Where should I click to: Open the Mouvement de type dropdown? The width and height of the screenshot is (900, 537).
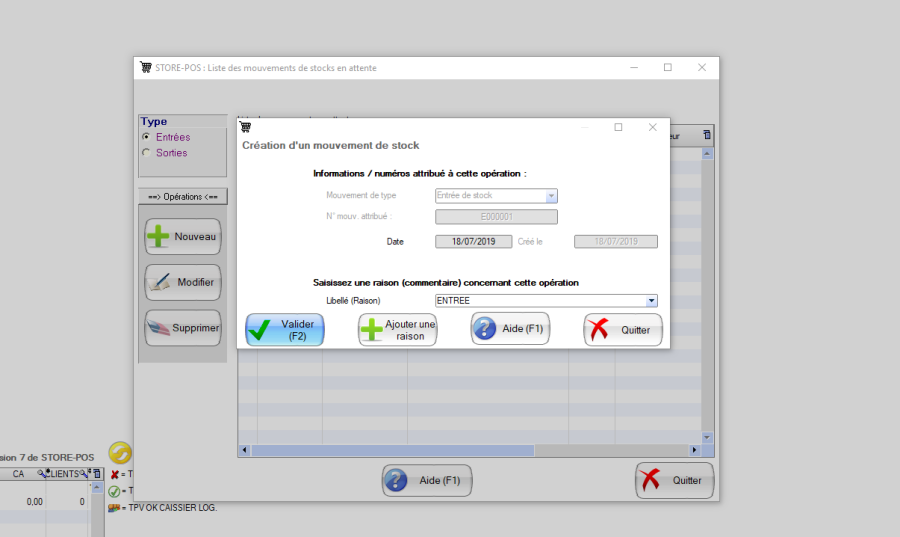click(x=551, y=196)
